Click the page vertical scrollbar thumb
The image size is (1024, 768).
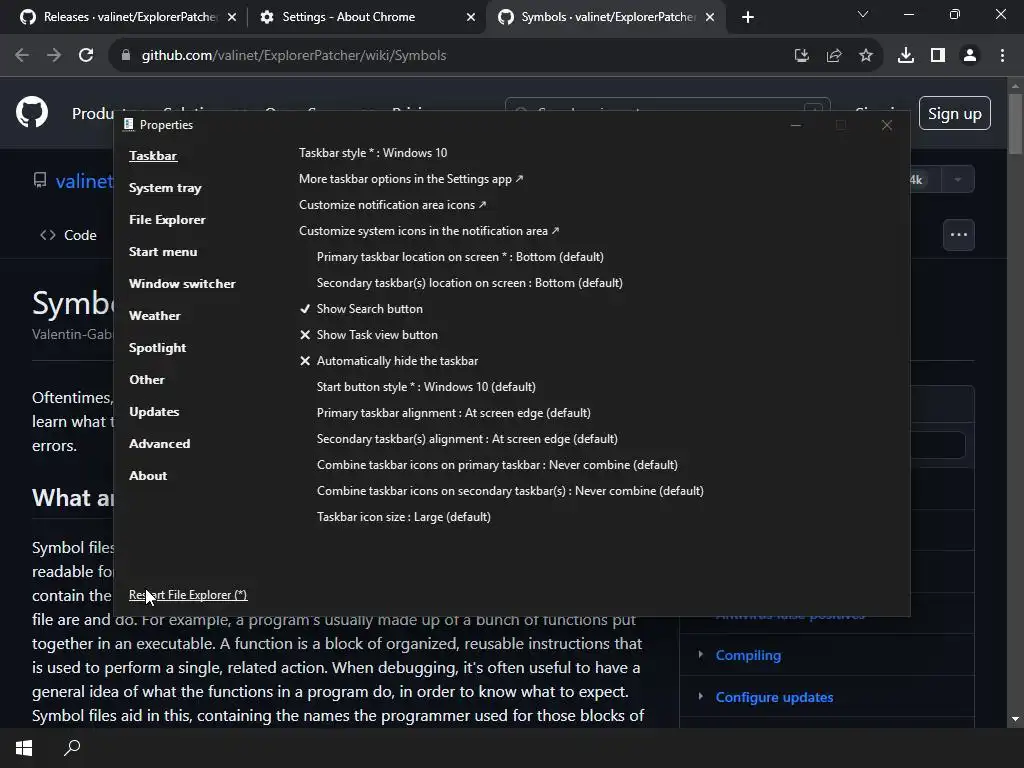tap(1015, 124)
